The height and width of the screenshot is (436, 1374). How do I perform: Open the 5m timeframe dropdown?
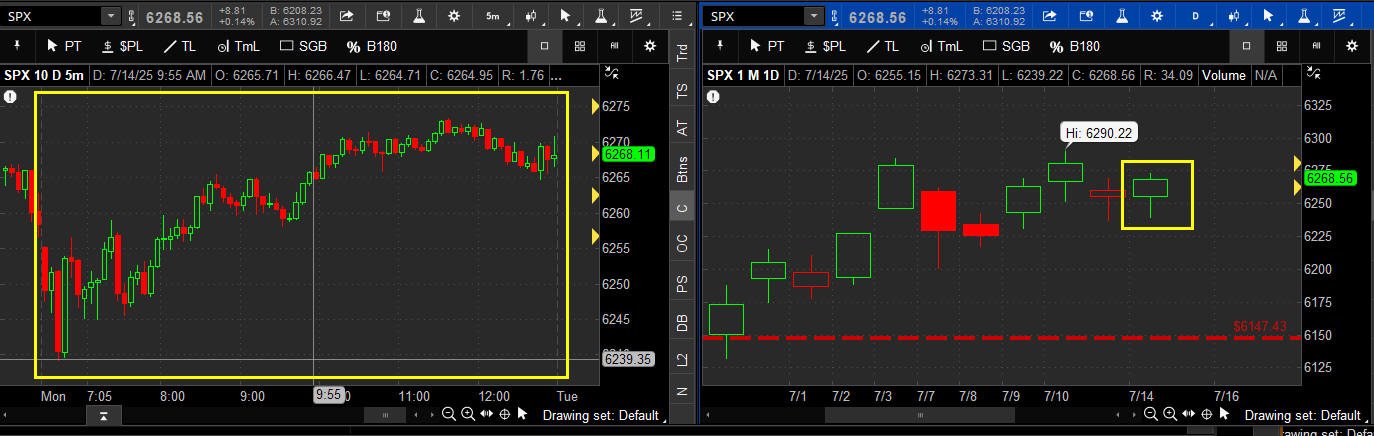click(492, 16)
